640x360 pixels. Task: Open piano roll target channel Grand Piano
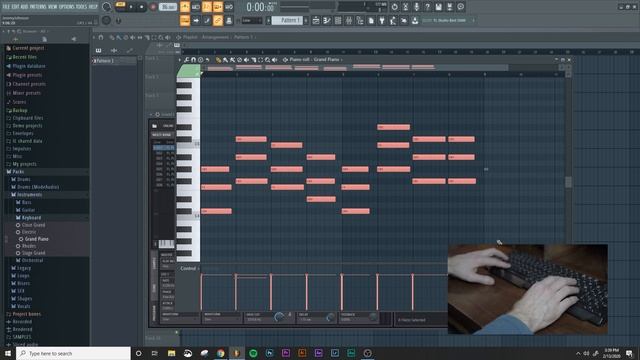[327, 60]
